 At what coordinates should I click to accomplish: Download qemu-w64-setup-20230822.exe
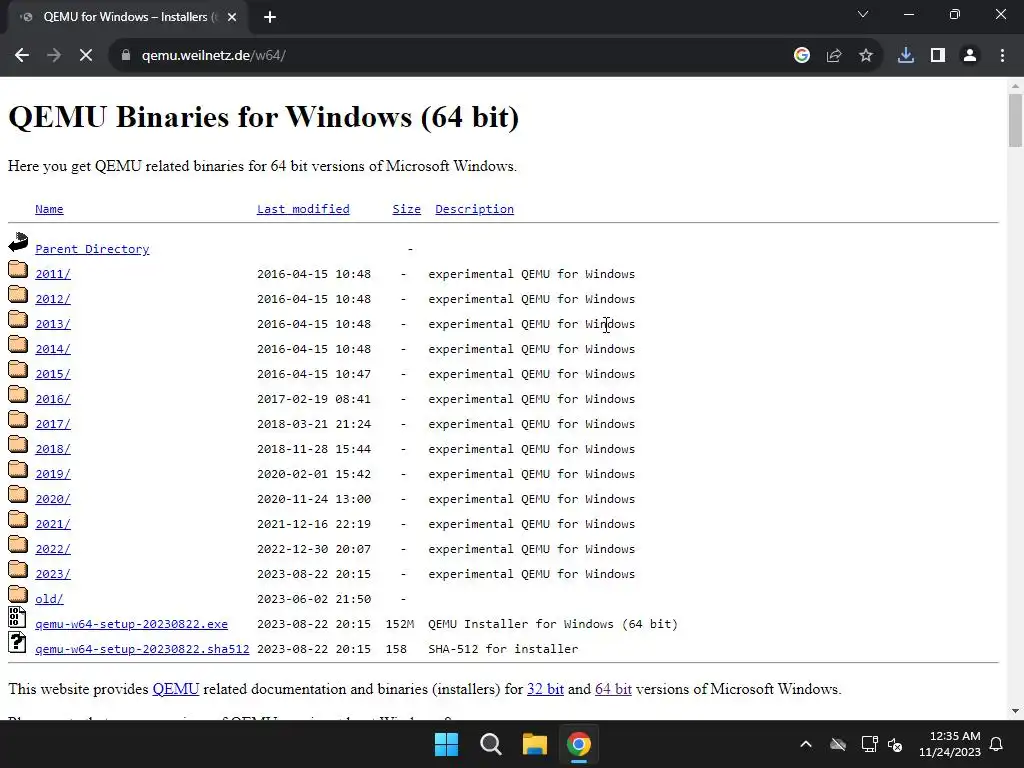click(131, 624)
